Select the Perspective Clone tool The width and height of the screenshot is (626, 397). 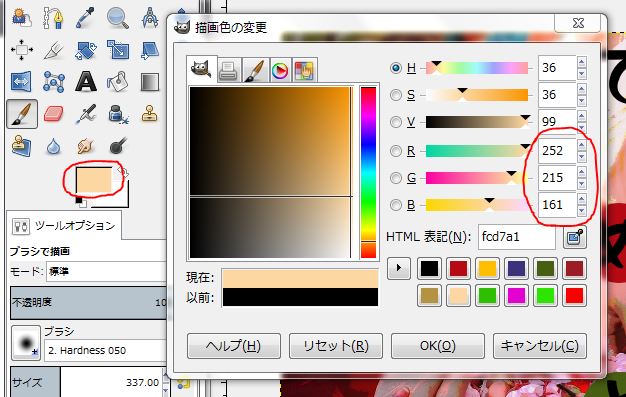click(x=21, y=146)
